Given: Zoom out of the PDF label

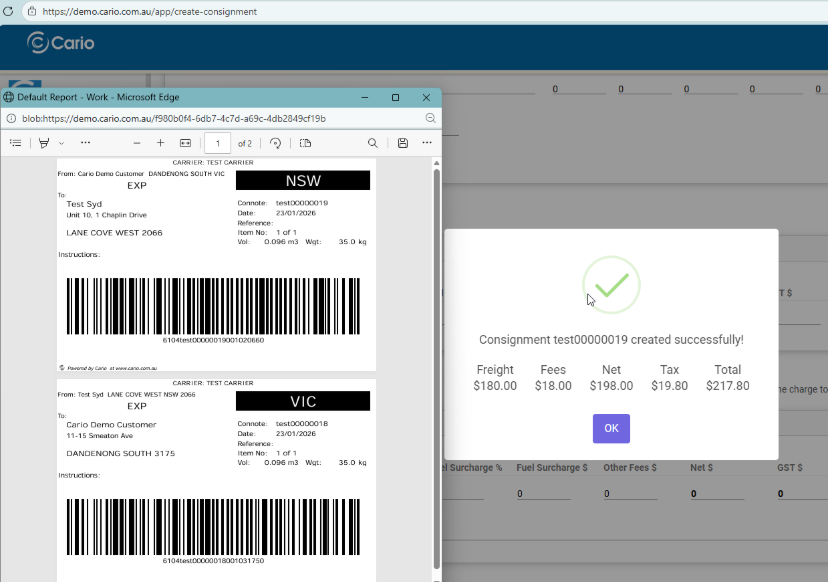Looking at the screenshot, I should click(x=137, y=143).
